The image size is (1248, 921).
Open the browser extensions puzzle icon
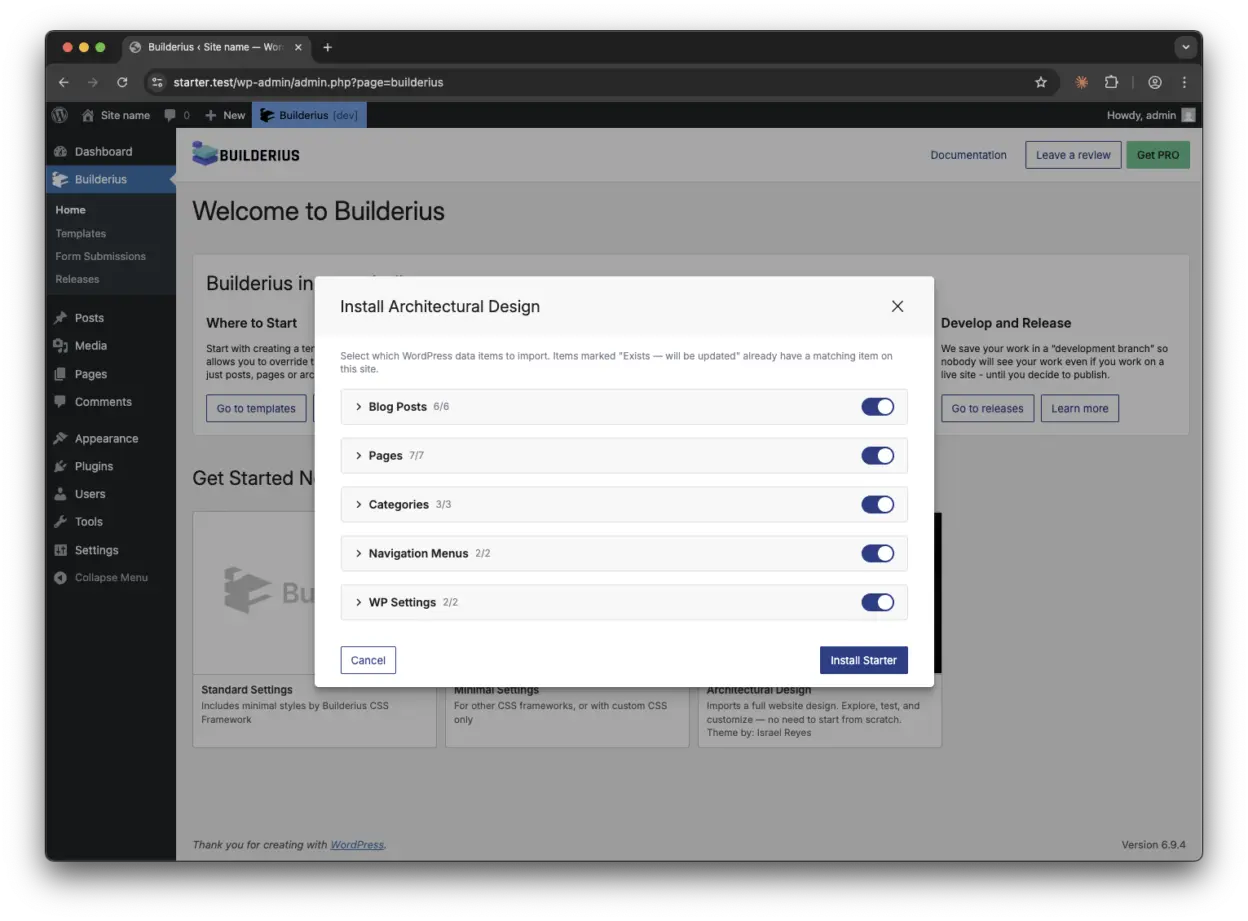tap(1111, 82)
